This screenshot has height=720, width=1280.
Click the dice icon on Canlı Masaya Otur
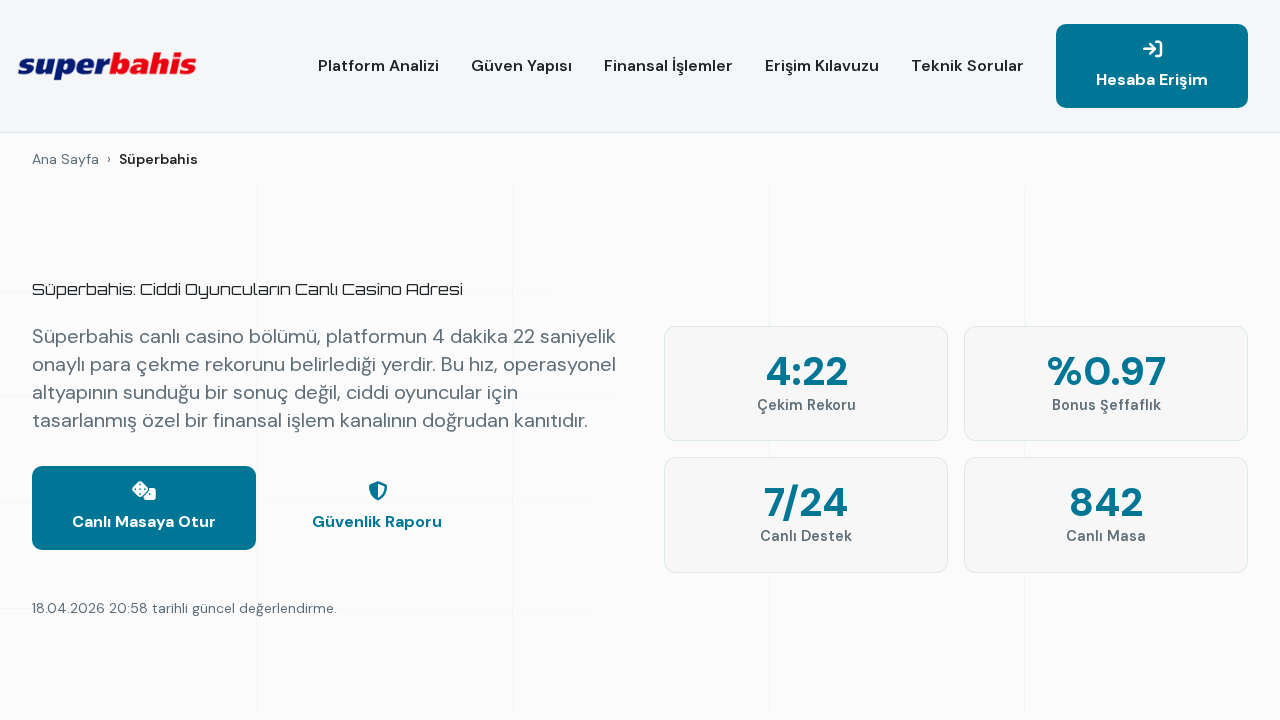tap(144, 491)
